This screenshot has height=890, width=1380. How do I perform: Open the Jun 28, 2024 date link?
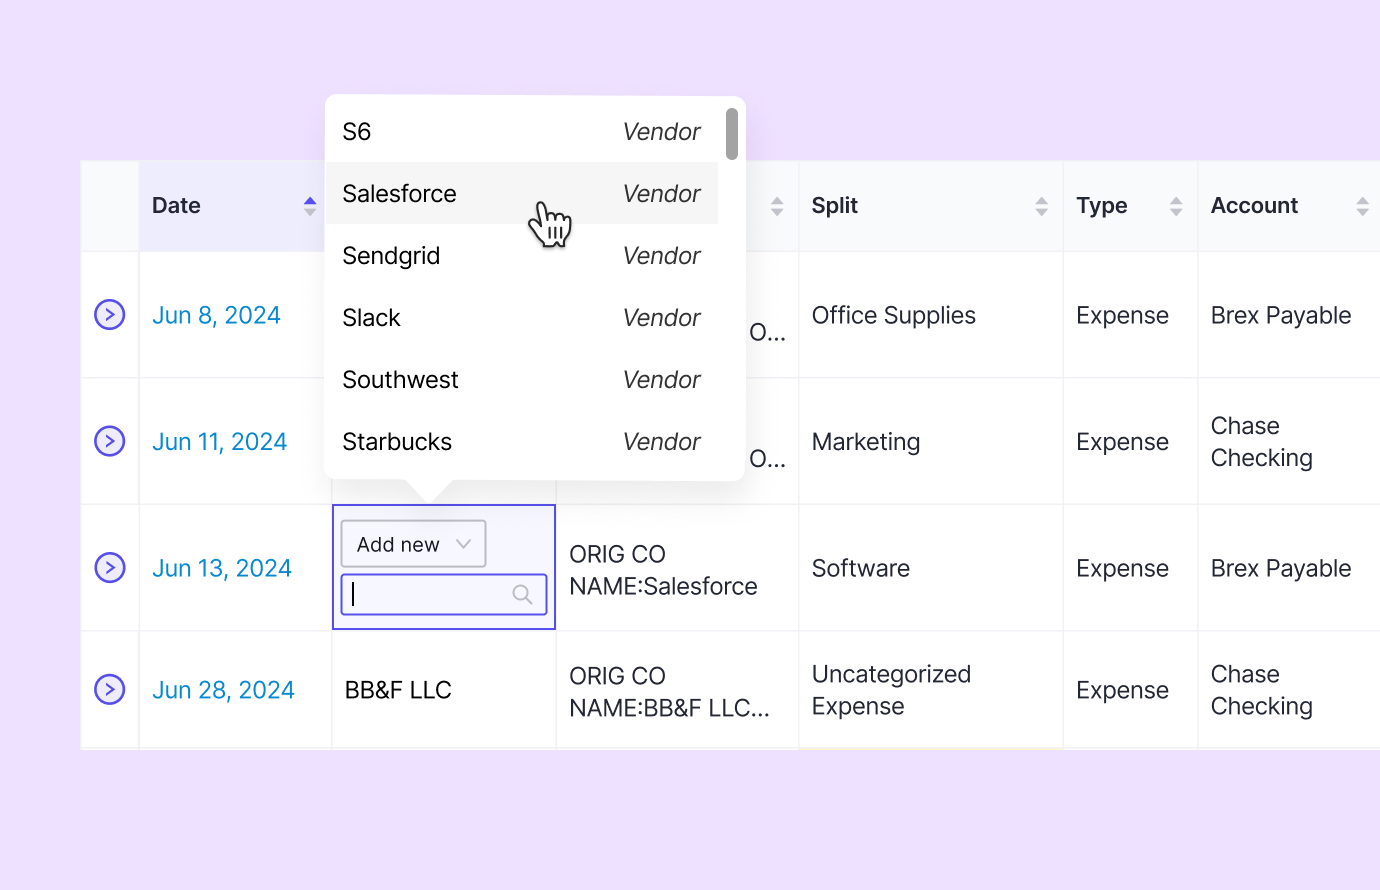[x=223, y=690]
